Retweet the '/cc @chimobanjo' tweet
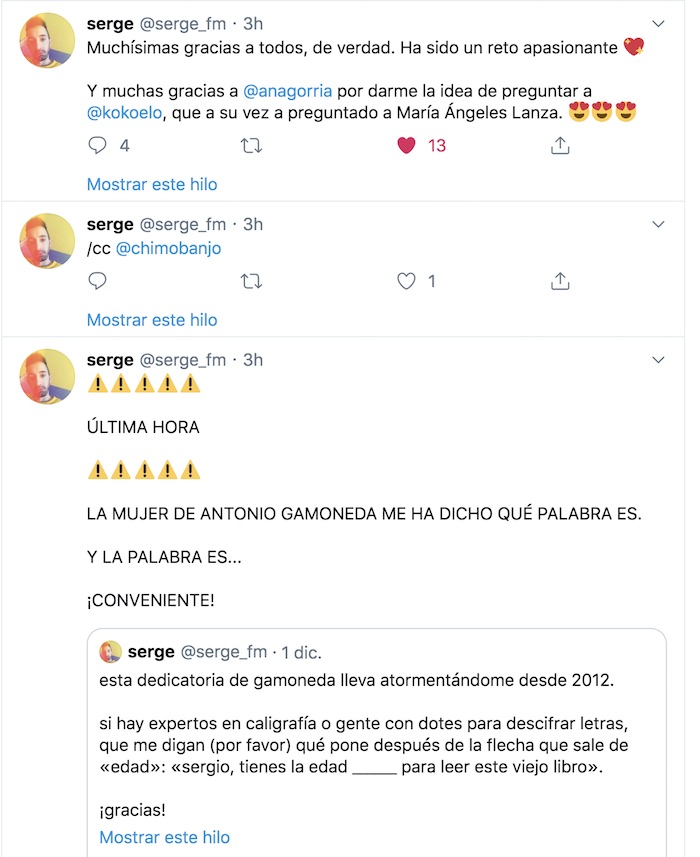This screenshot has width=700, height=857. coord(252,282)
